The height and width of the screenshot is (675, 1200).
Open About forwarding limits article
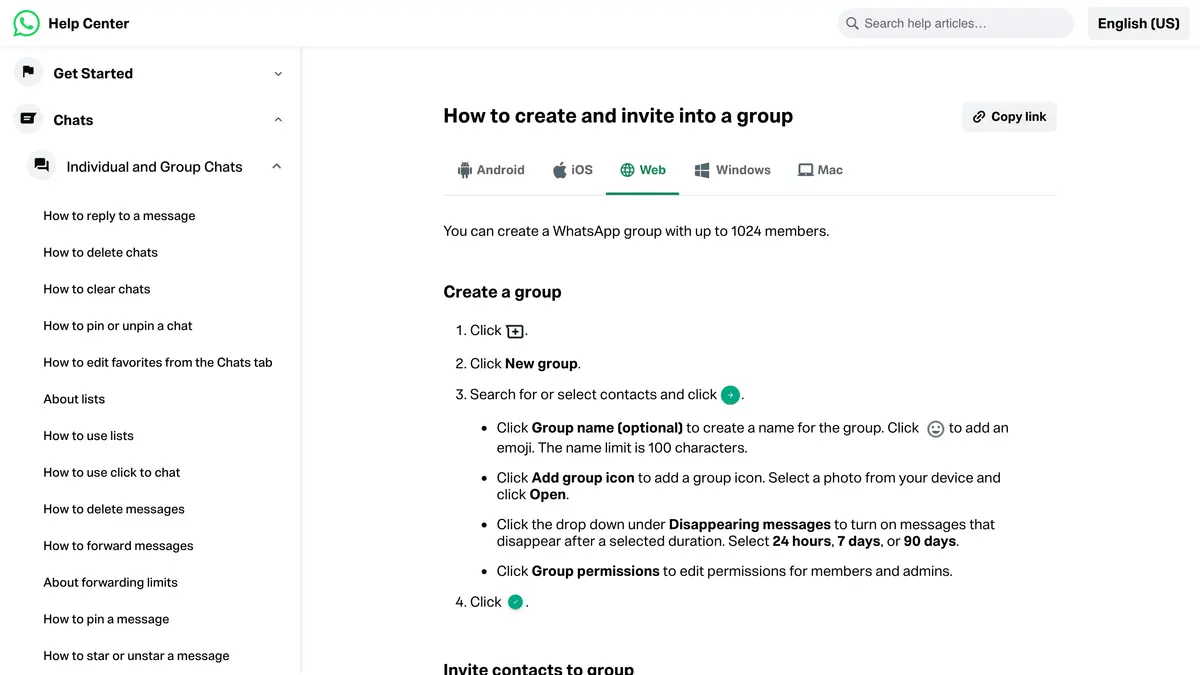[110, 582]
